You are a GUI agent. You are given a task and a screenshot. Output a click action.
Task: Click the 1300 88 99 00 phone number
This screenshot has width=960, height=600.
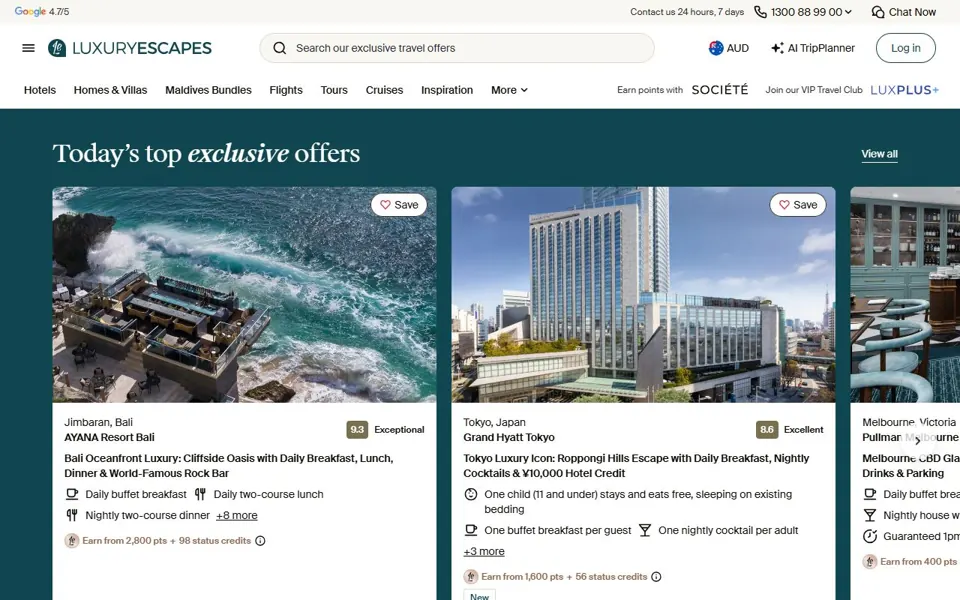click(x=806, y=12)
